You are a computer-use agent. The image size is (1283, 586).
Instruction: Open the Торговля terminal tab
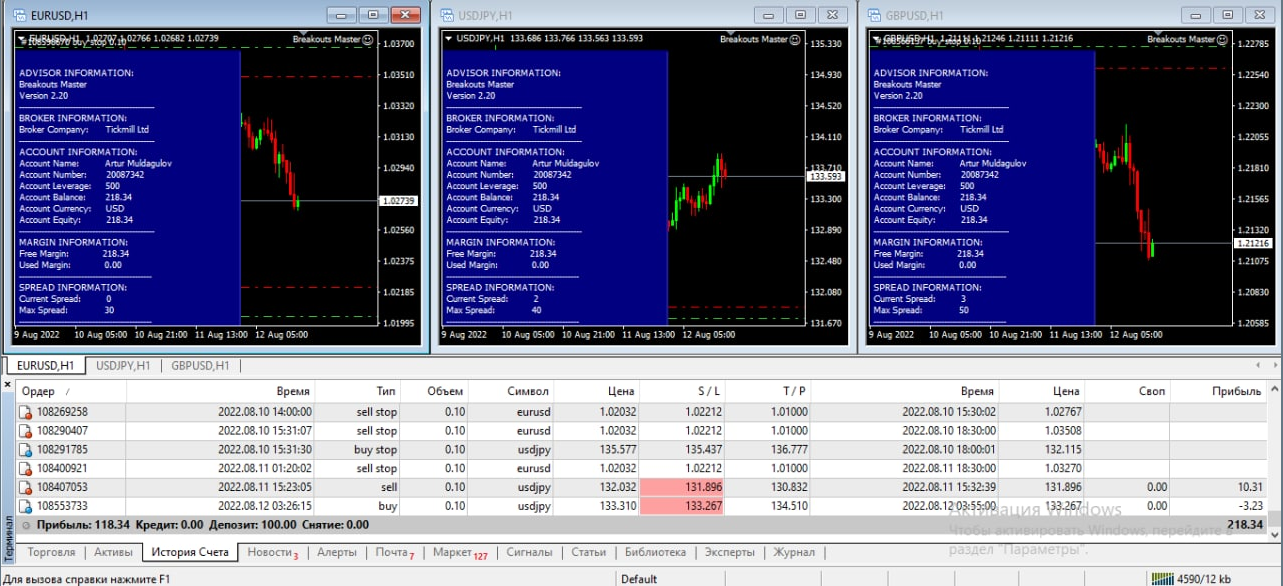click(51, 552)
